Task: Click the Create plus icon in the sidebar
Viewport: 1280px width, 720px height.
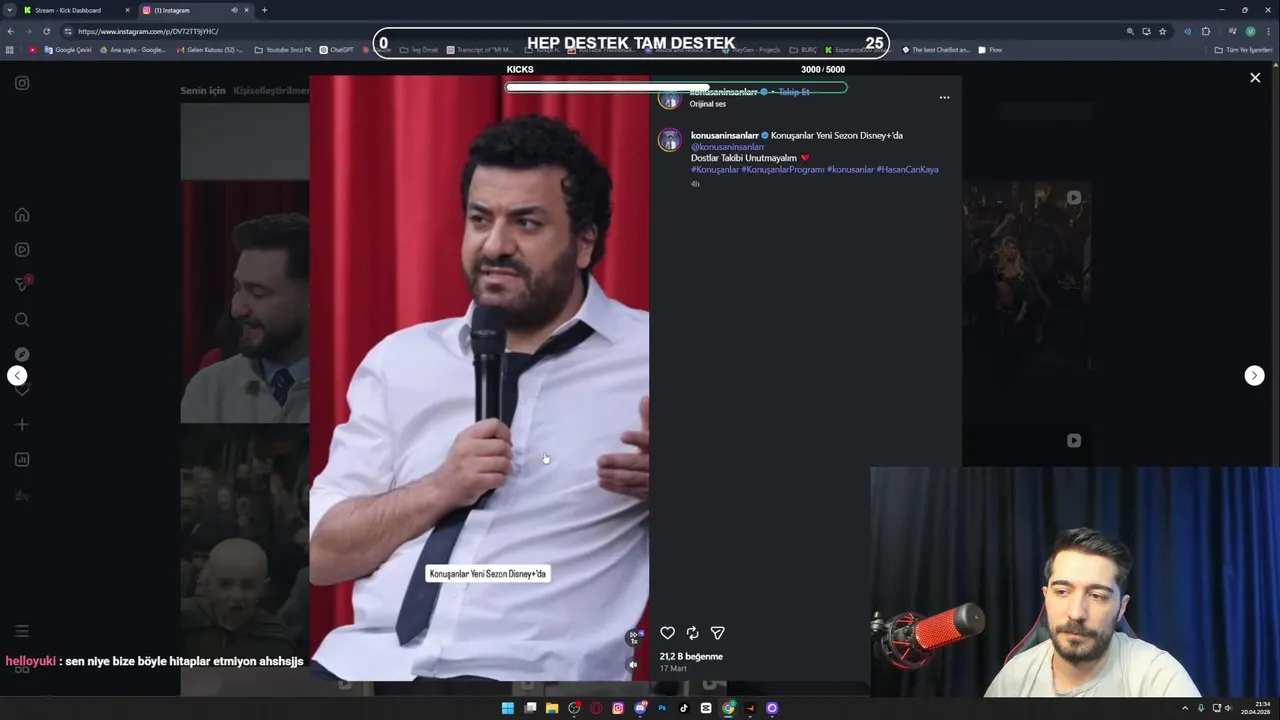Action: tap(22, 425)
